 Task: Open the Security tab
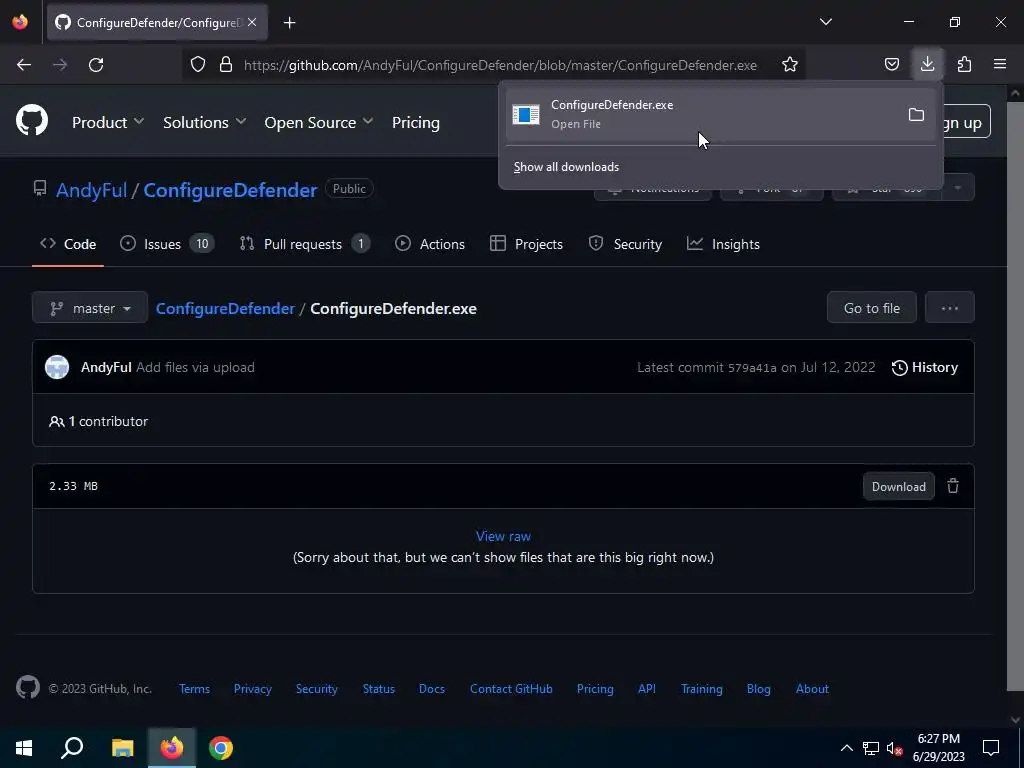tap(625, 244)
